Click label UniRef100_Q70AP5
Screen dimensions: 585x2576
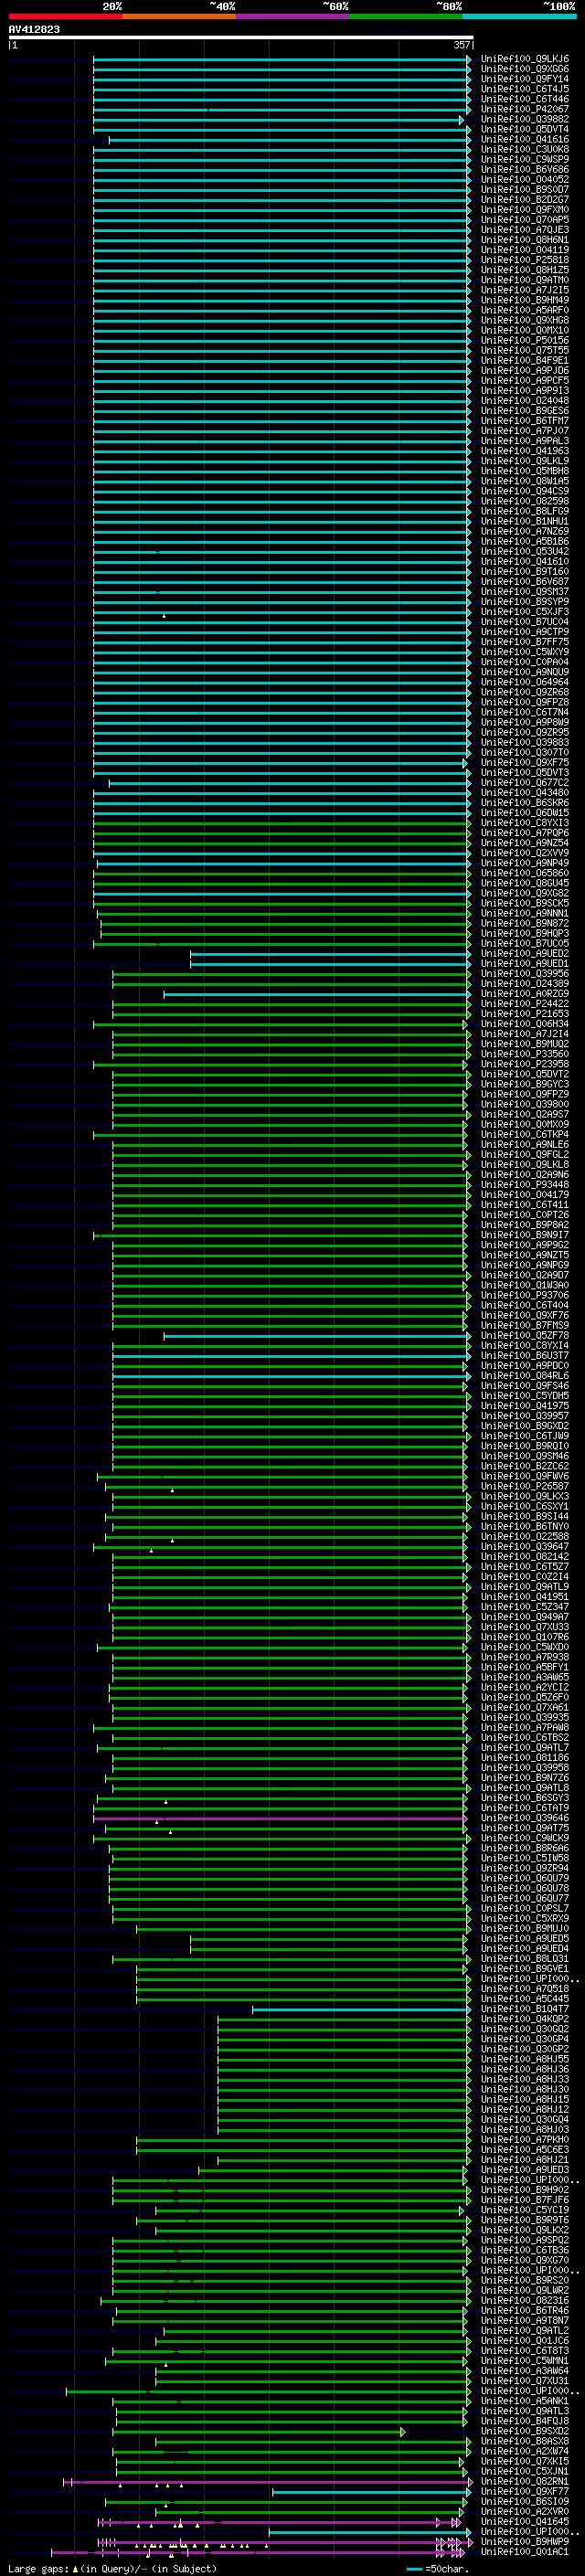[525, 220]
